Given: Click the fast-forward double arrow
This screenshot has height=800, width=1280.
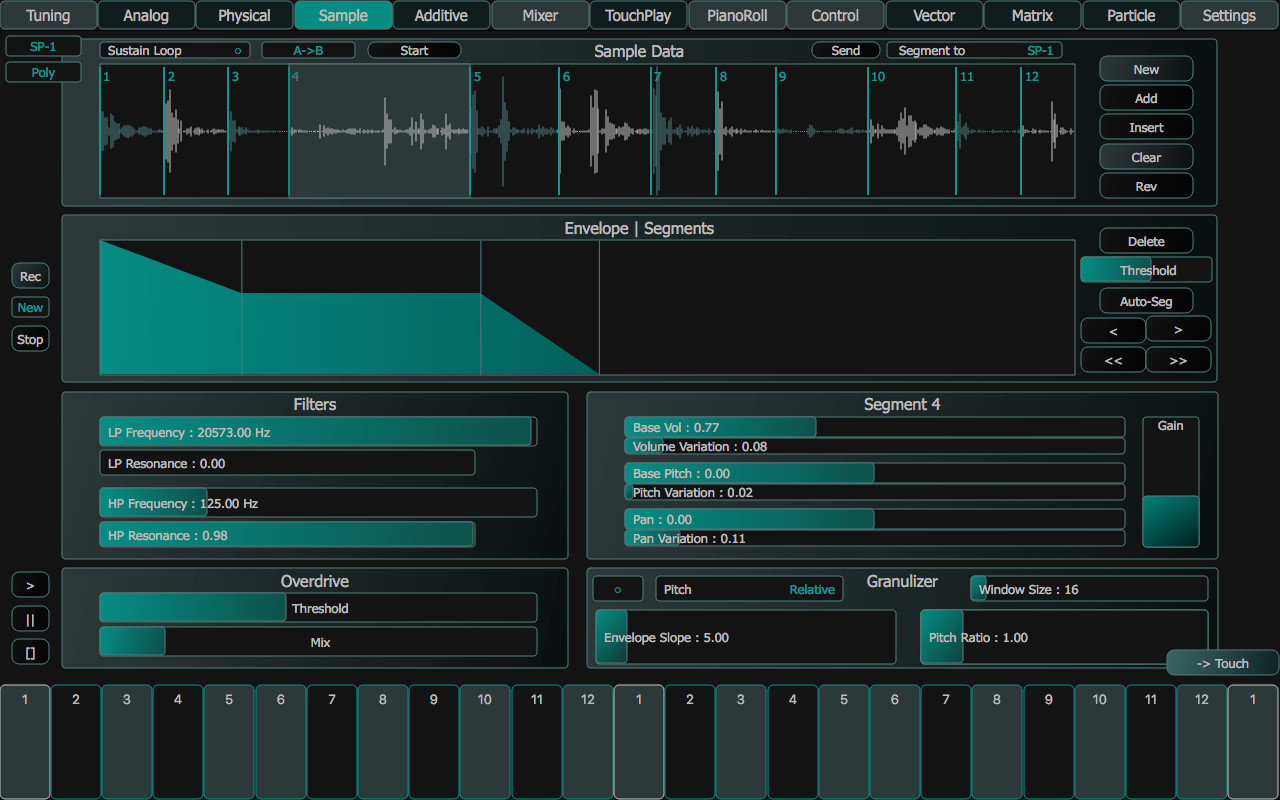Looking at the screenshot, I should click(1178, 359).
